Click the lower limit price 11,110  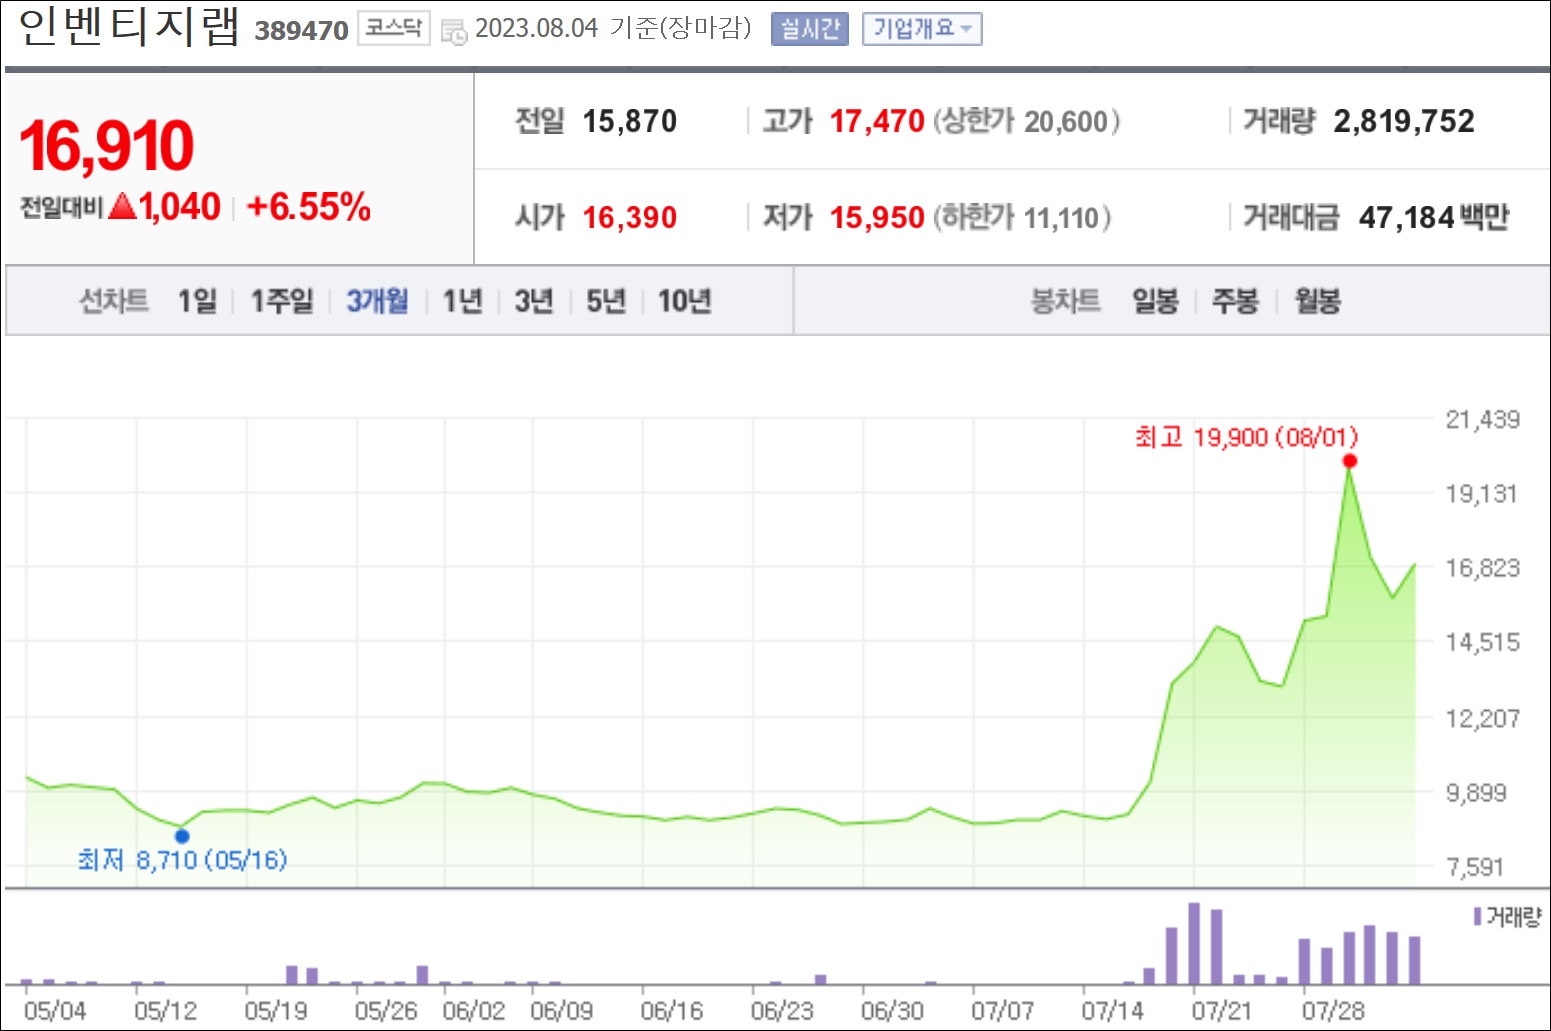1062,218
